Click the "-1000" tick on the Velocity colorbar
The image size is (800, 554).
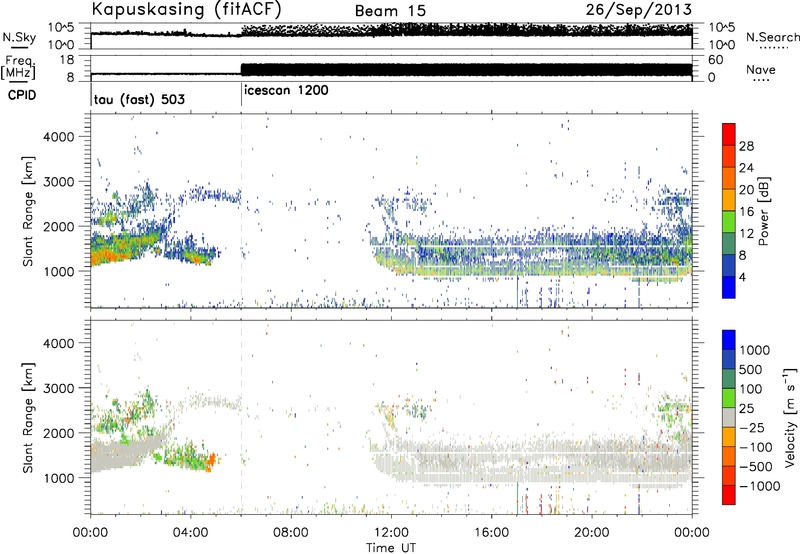point(759,486)
